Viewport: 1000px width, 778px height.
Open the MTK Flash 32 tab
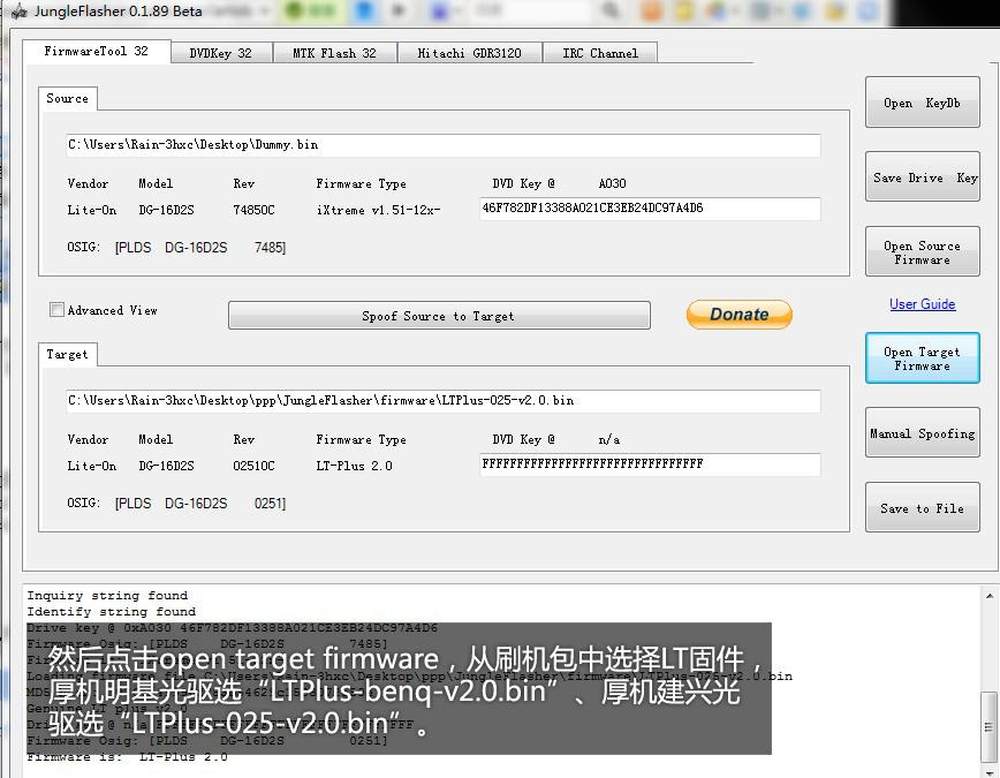(335, 54)
